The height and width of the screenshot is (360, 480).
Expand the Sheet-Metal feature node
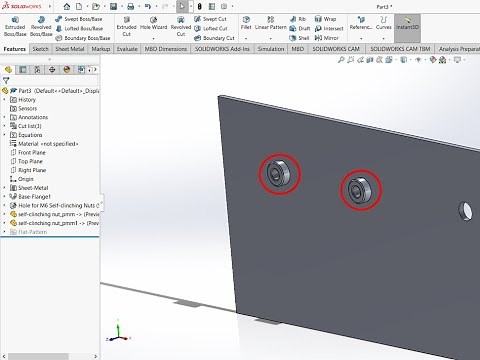4,188
